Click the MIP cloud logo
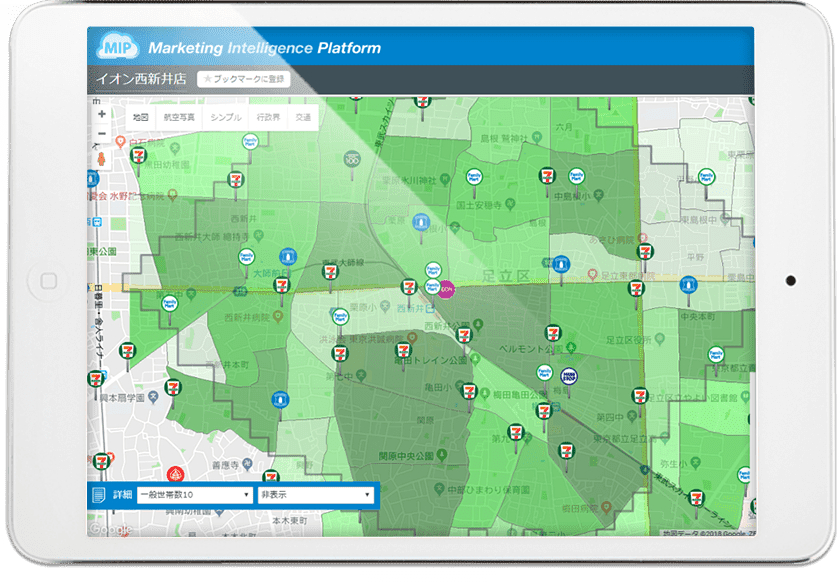840x582 pixels. point(118,48)
